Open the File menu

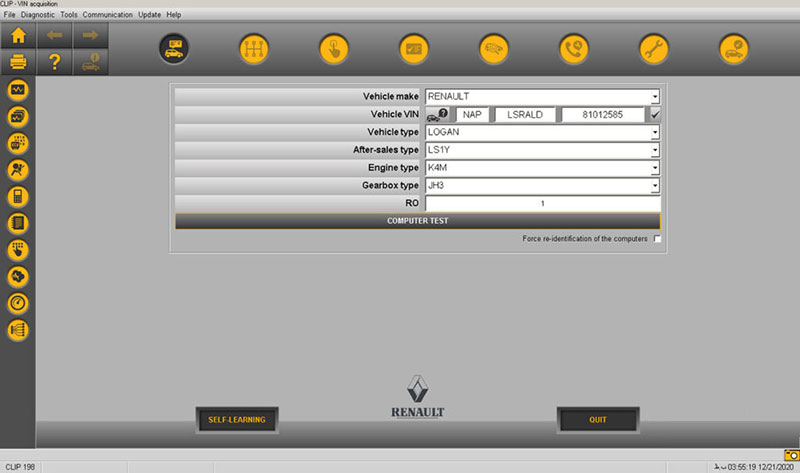coord(9,15)
